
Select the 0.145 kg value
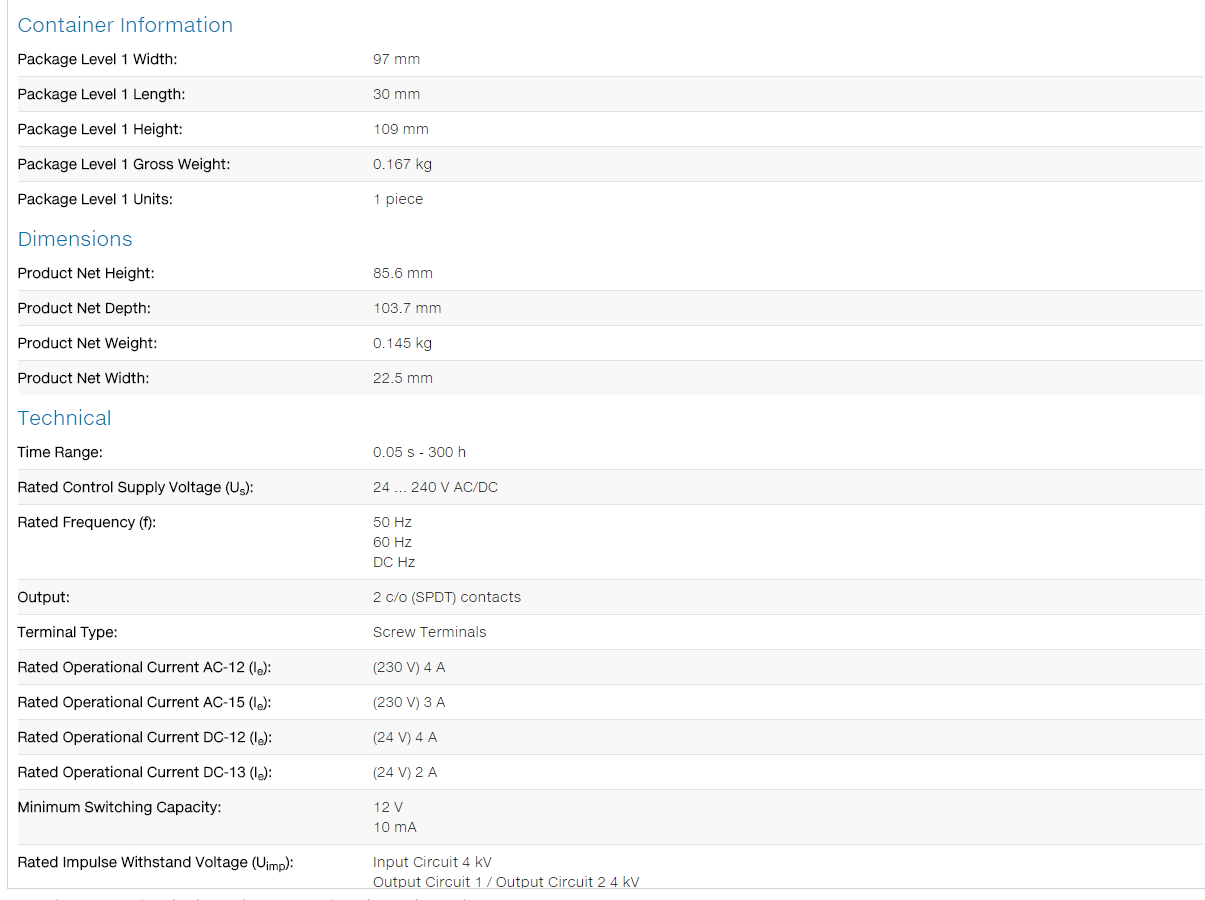[x=402, y=343]
